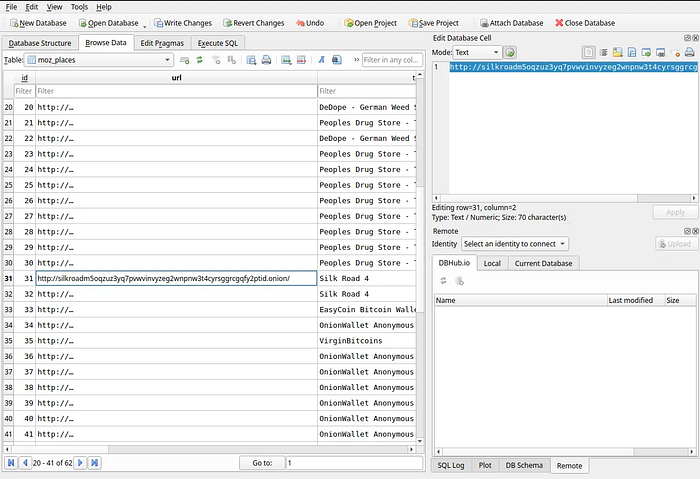Image resolution: width=700 pixels, height=479 pixels.
Task: Click the find in table icon
Action: click(337, 60)
